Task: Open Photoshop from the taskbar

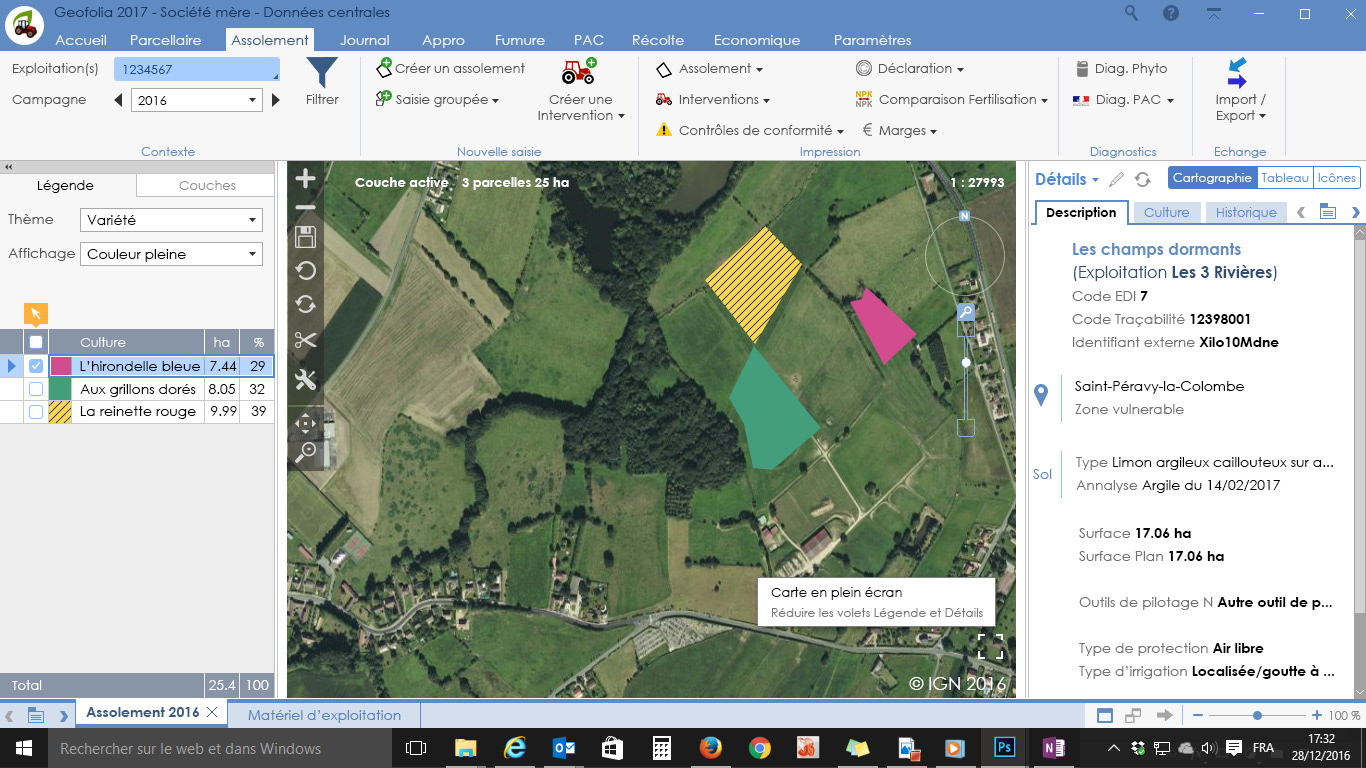Action: [1004, 747]
